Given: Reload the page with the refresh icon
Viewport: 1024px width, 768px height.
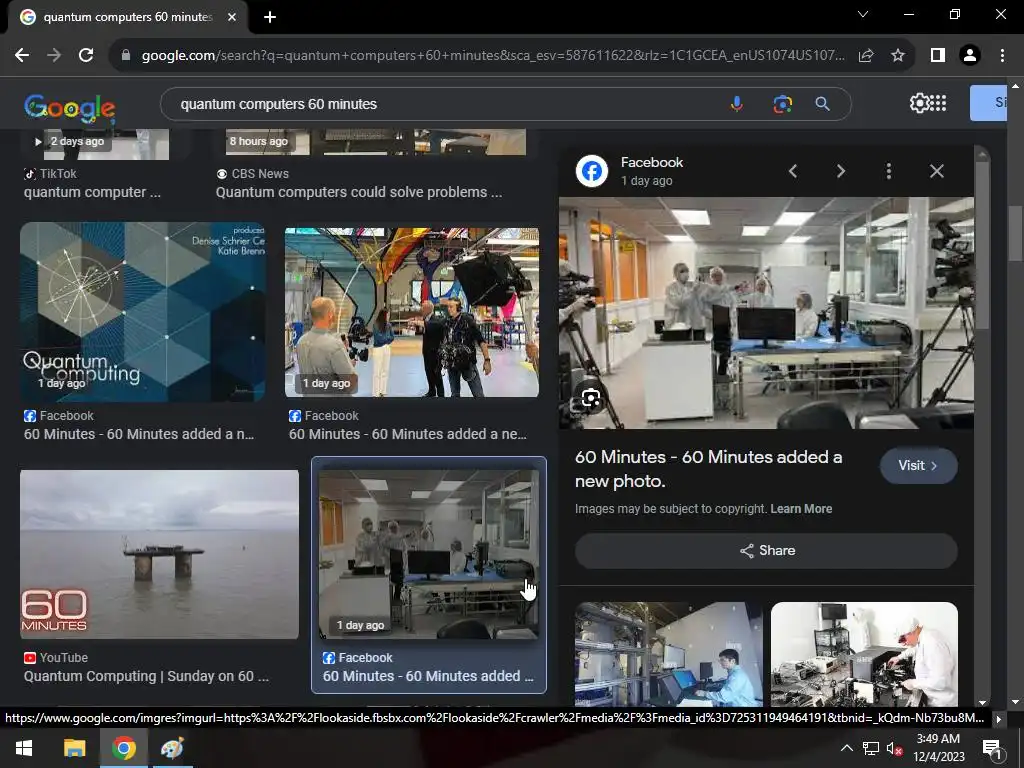Looking at the screenshot, I should (86, 56).
